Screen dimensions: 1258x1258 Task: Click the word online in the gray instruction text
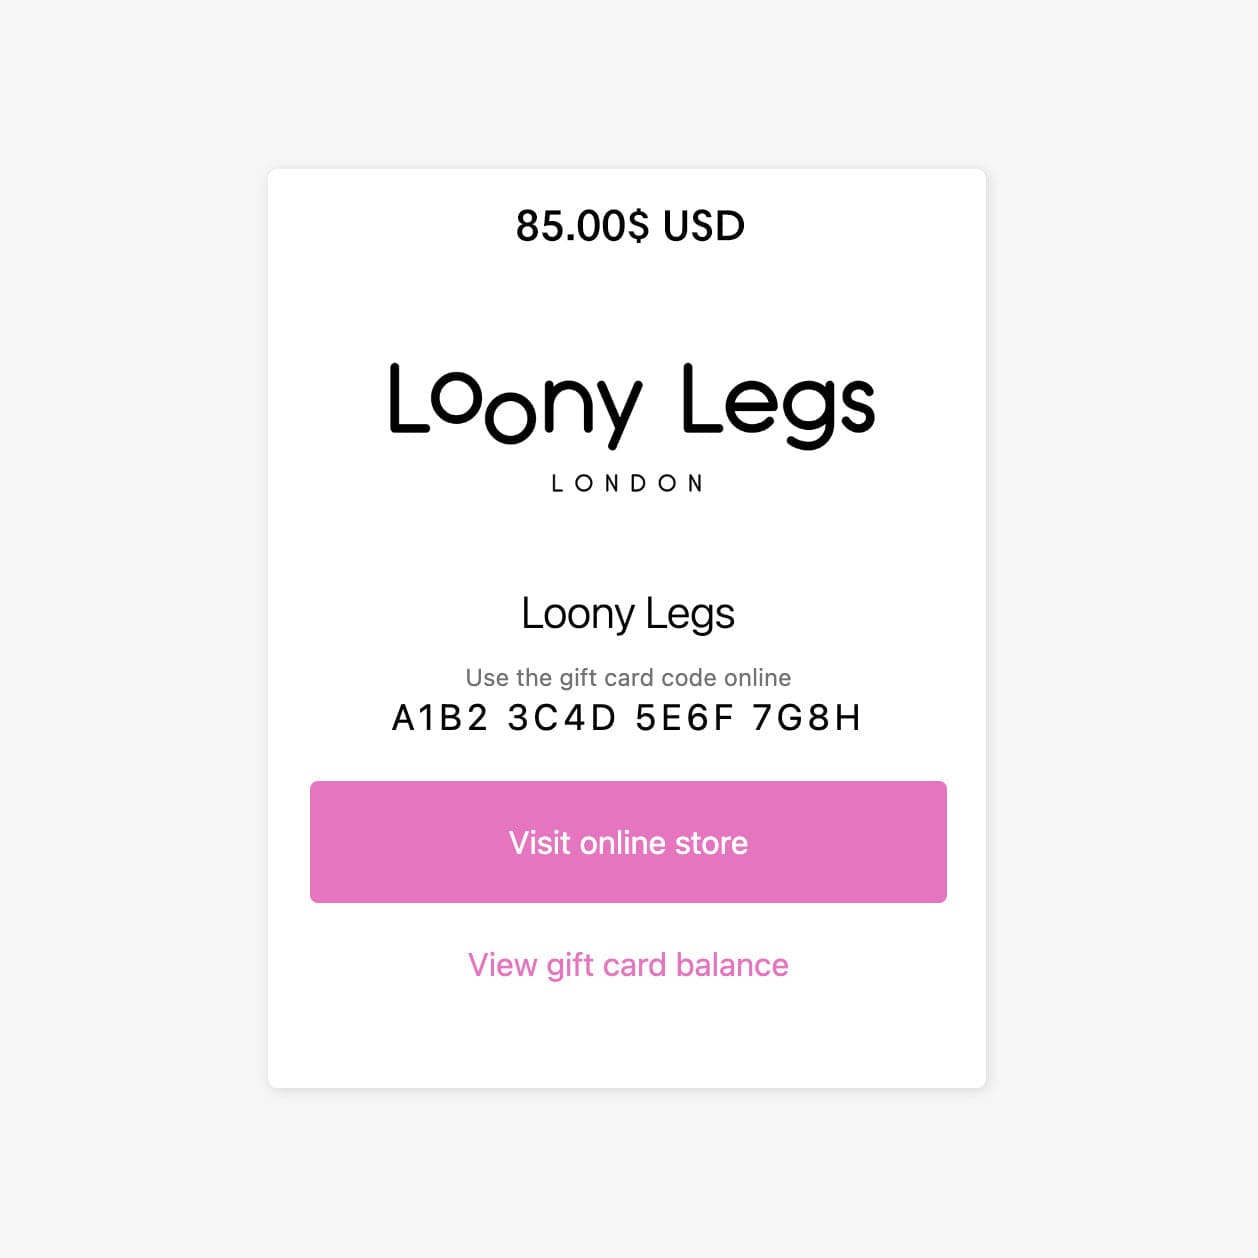pyautogui.click(x=757, y=678)
